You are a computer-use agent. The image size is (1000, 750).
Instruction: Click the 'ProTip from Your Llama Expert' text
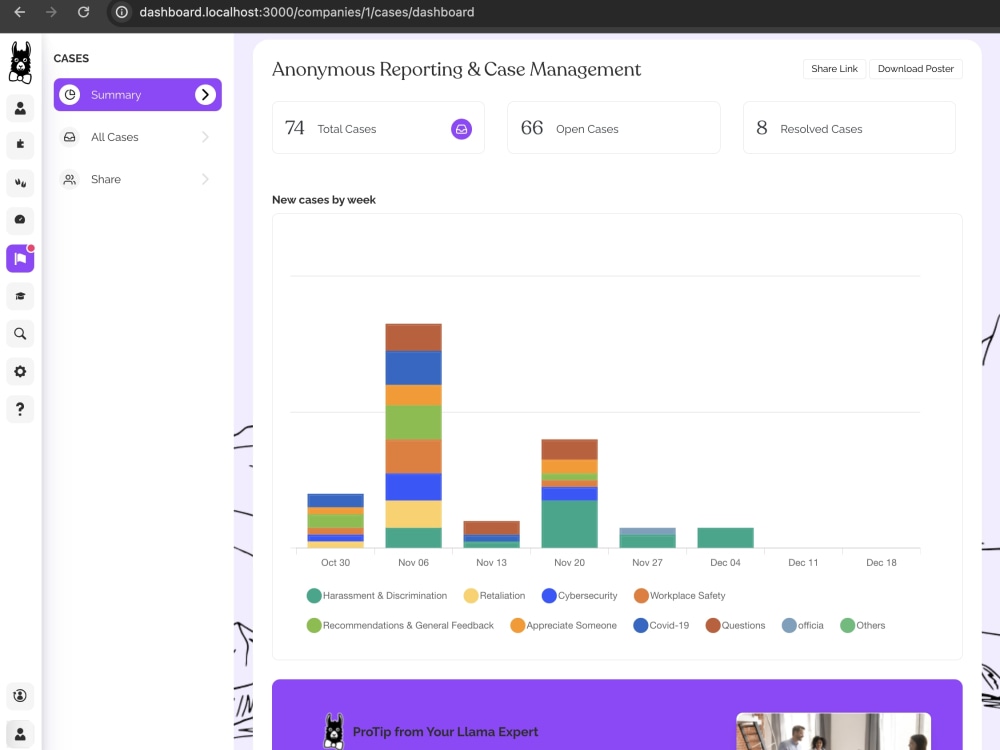tap(445, 732)
